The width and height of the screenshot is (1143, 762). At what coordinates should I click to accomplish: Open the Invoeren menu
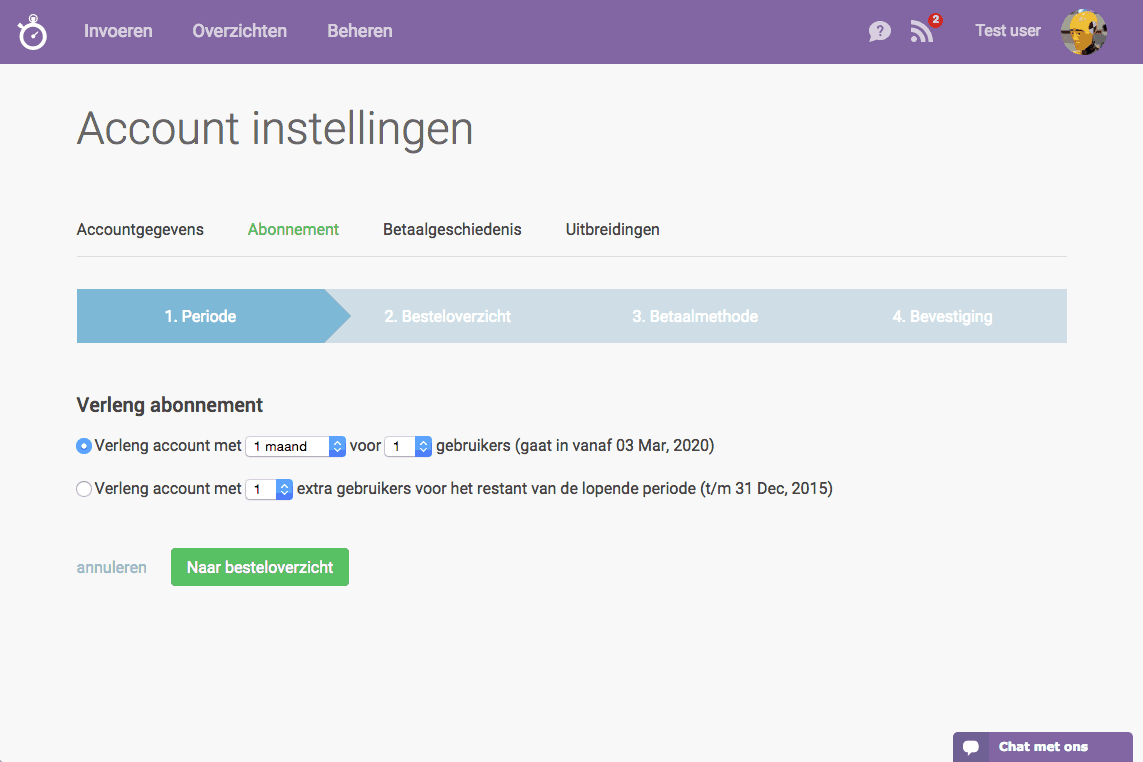click(x=118, y=31)
